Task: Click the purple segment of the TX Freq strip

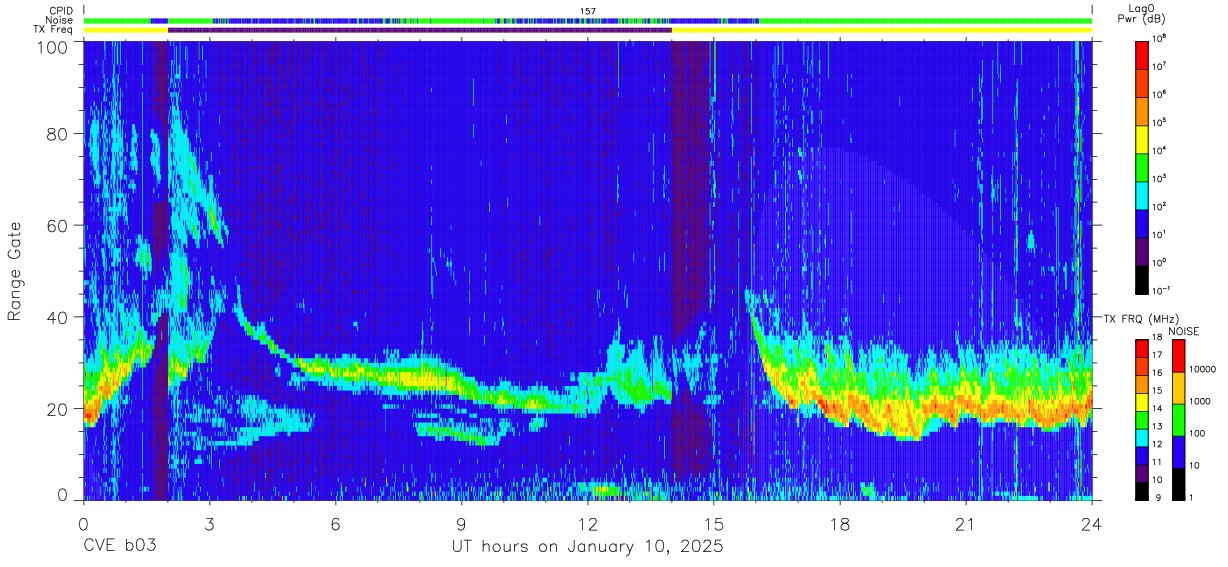Action: tap(420, 30)
